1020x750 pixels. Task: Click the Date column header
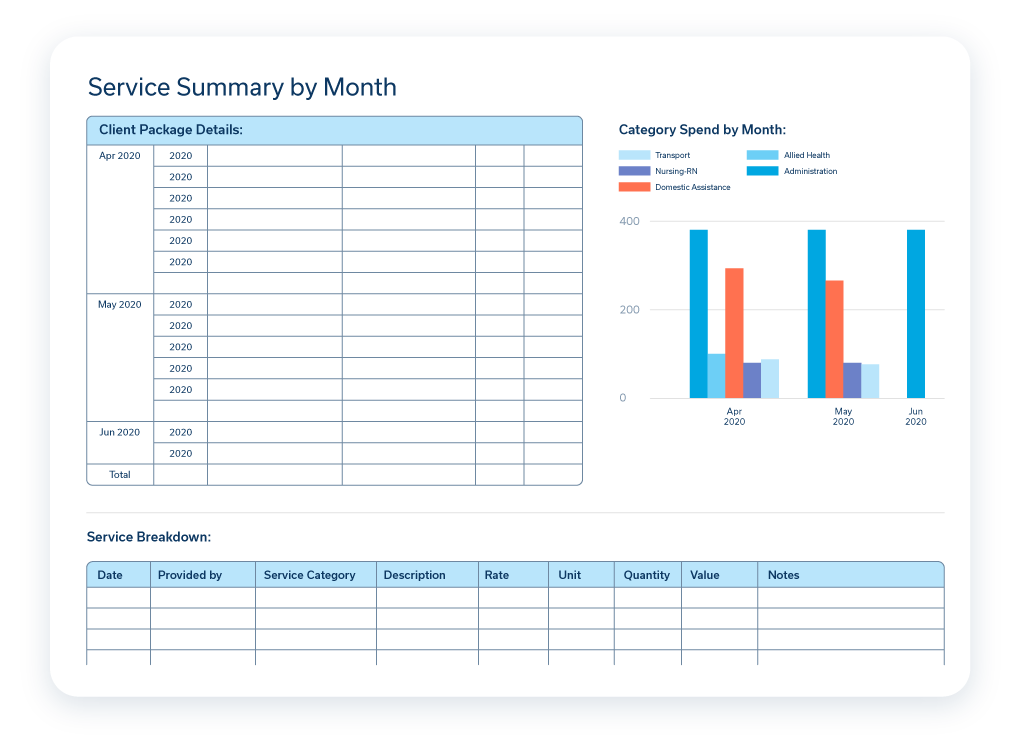click(110, 575)
